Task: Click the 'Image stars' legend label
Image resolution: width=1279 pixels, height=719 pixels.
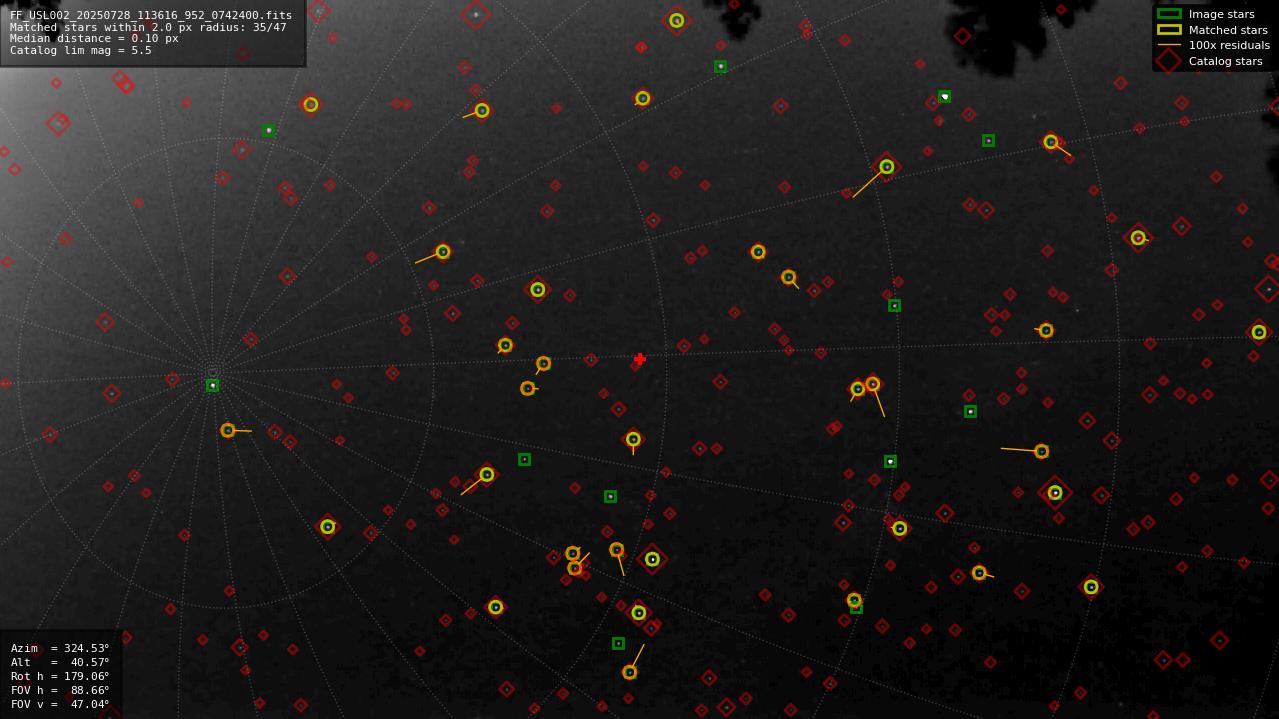Action: (x=1221, y=14)
